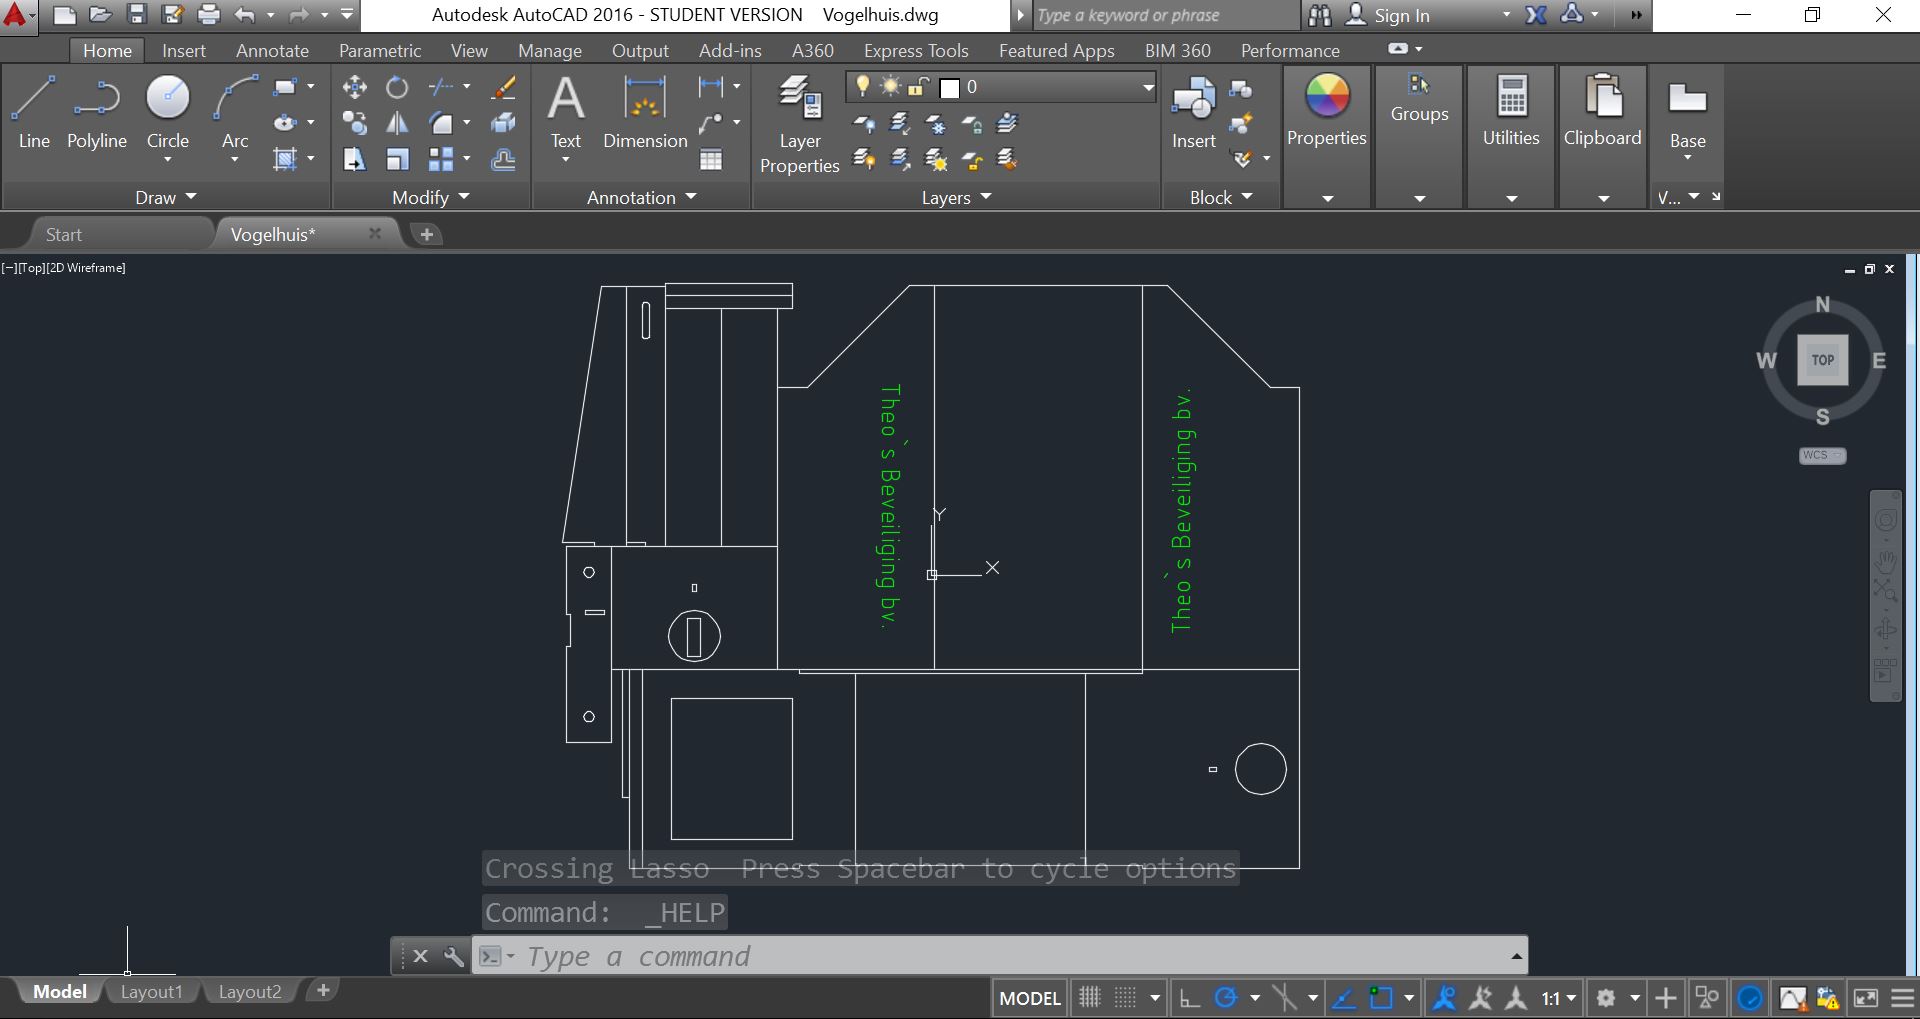Click the Sign In button
The image size is (1920, 1019).
pyautogui.click(x=1400, y=15)
